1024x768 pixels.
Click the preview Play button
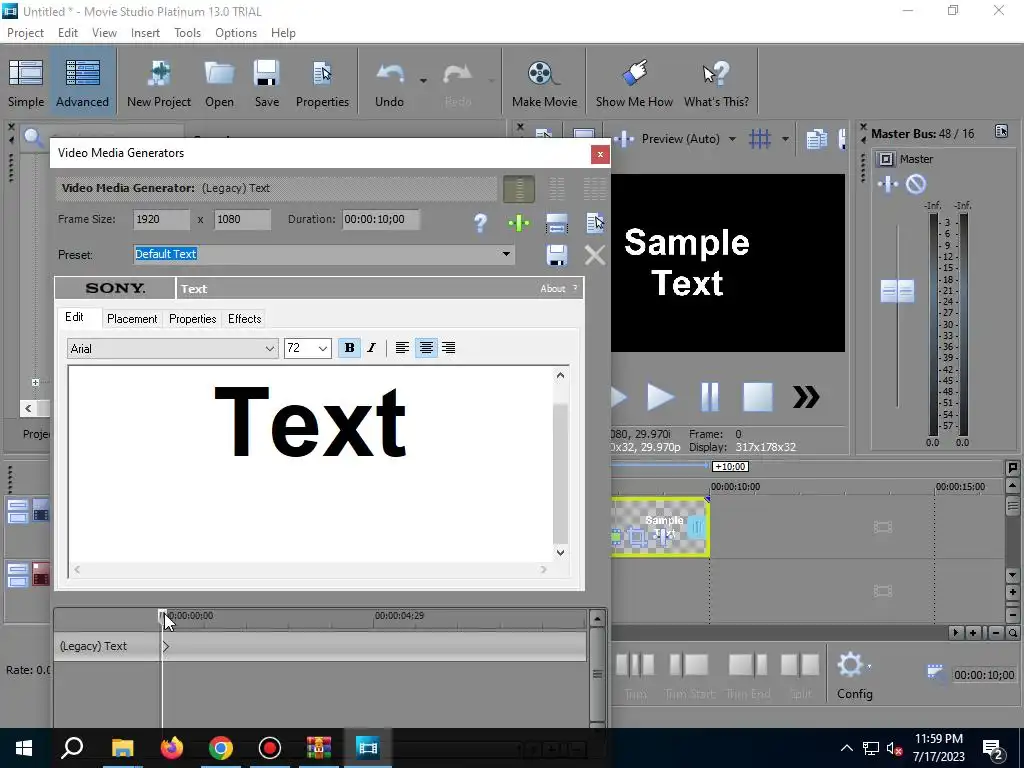[660, 397]
